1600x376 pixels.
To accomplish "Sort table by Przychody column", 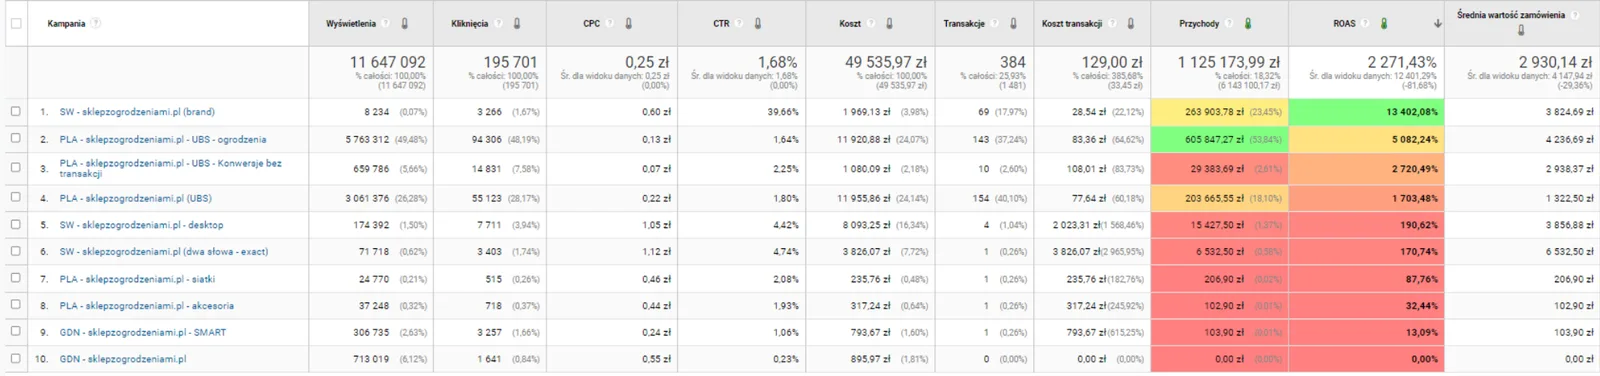I will (1199, 23).
